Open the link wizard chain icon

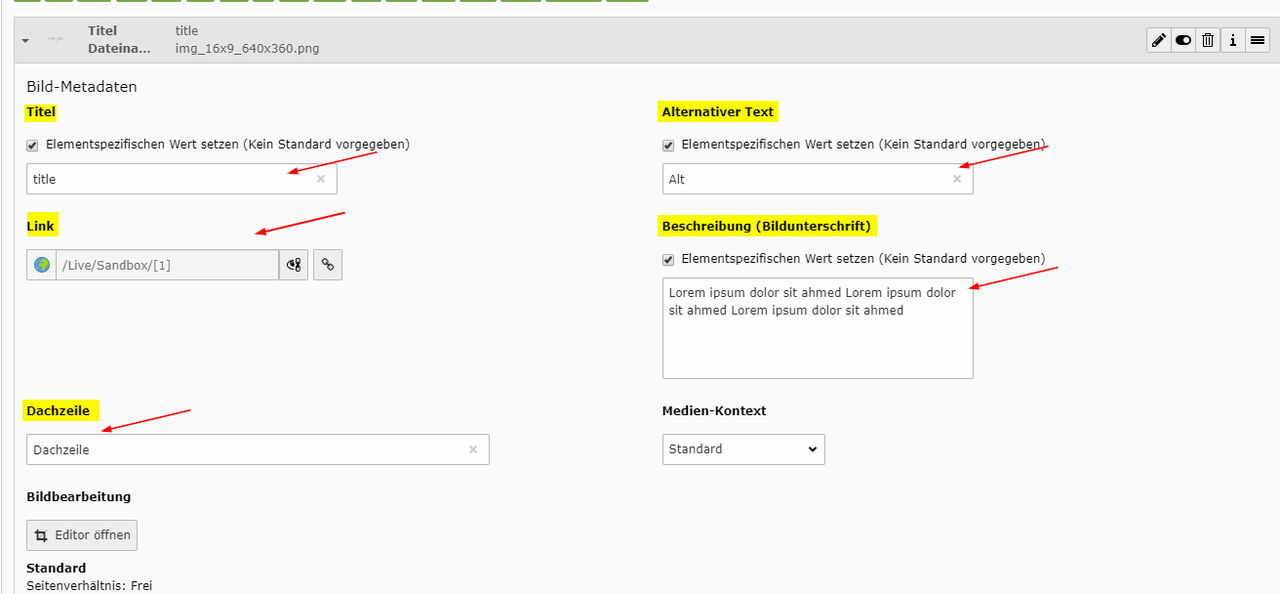tap(327, 265)
